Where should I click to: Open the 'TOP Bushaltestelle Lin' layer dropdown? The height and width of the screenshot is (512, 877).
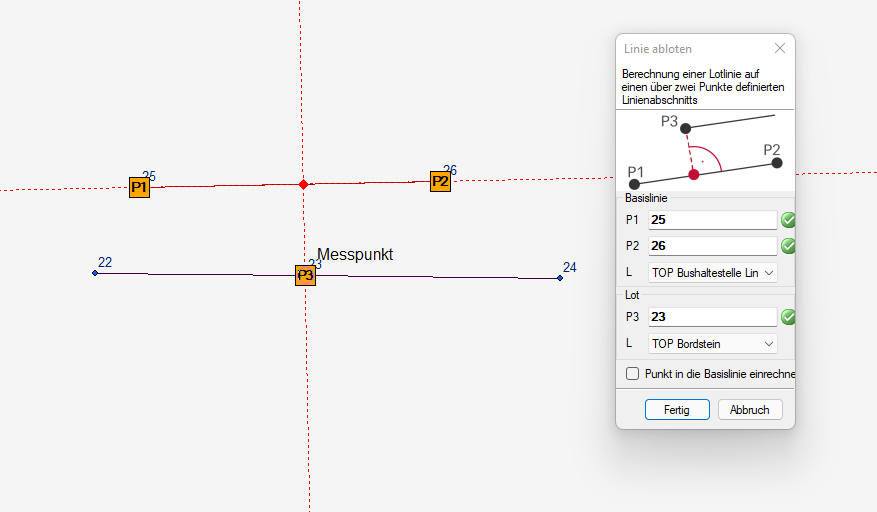(712, 273)
